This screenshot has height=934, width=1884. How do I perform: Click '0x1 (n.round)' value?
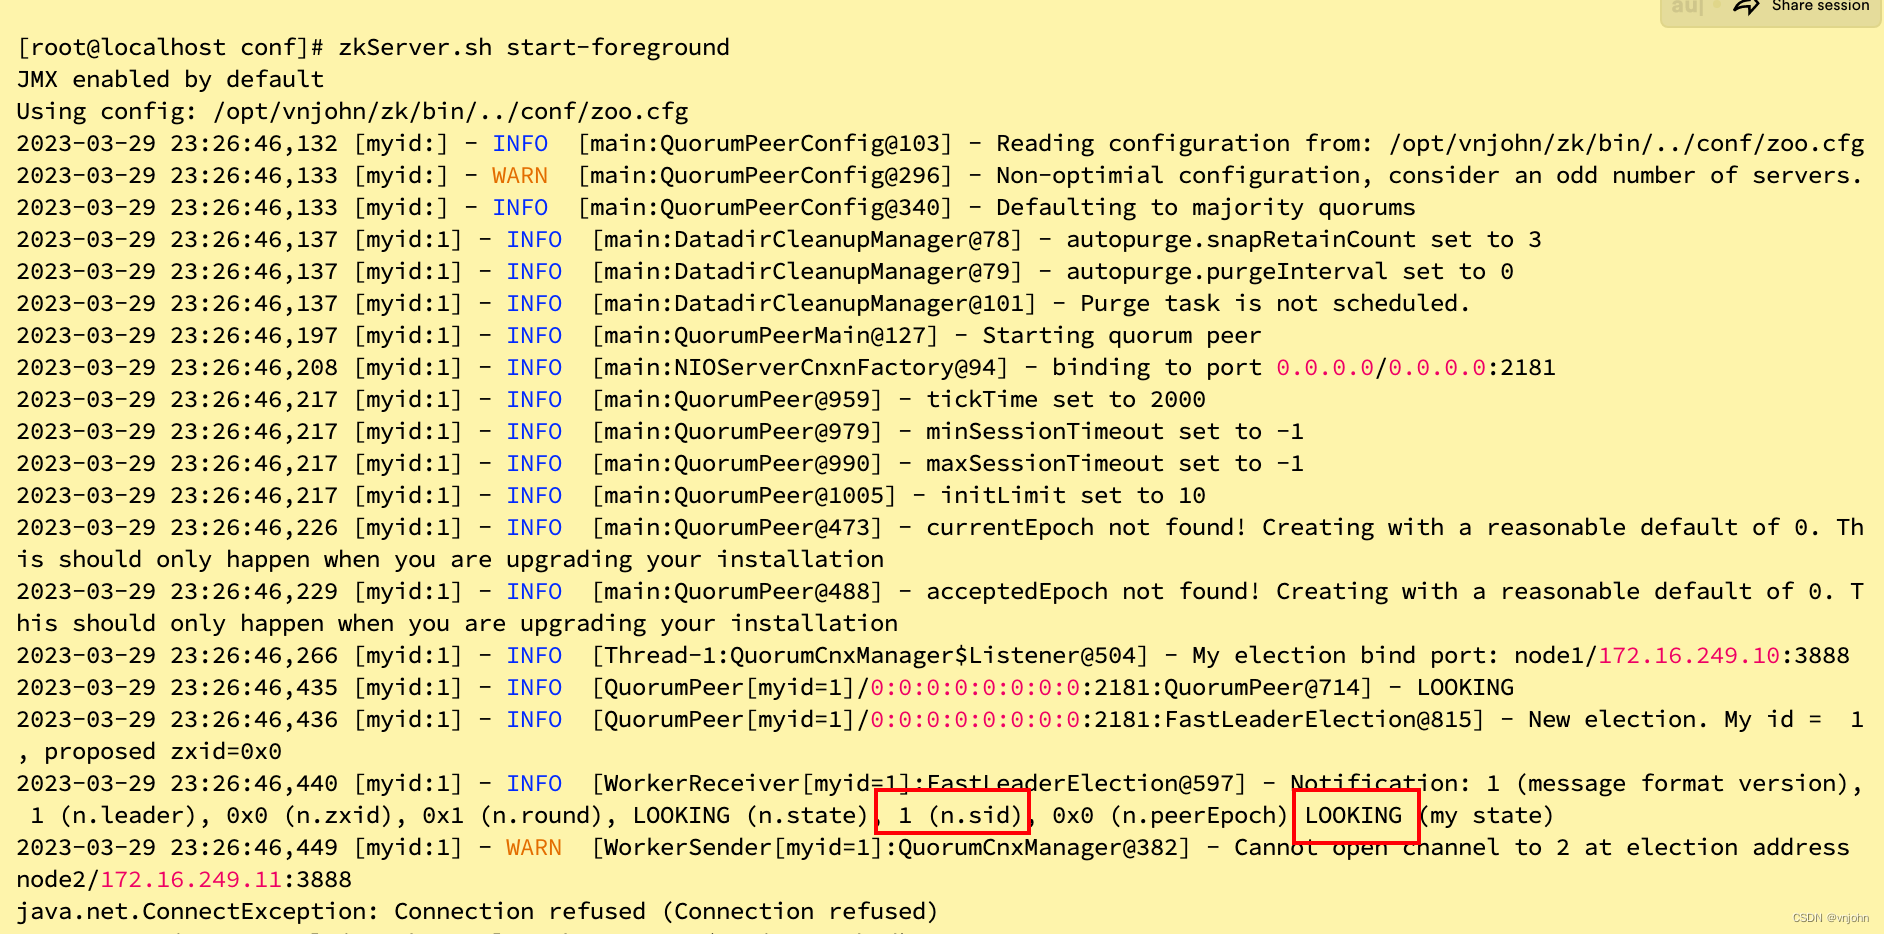[514, 815]
